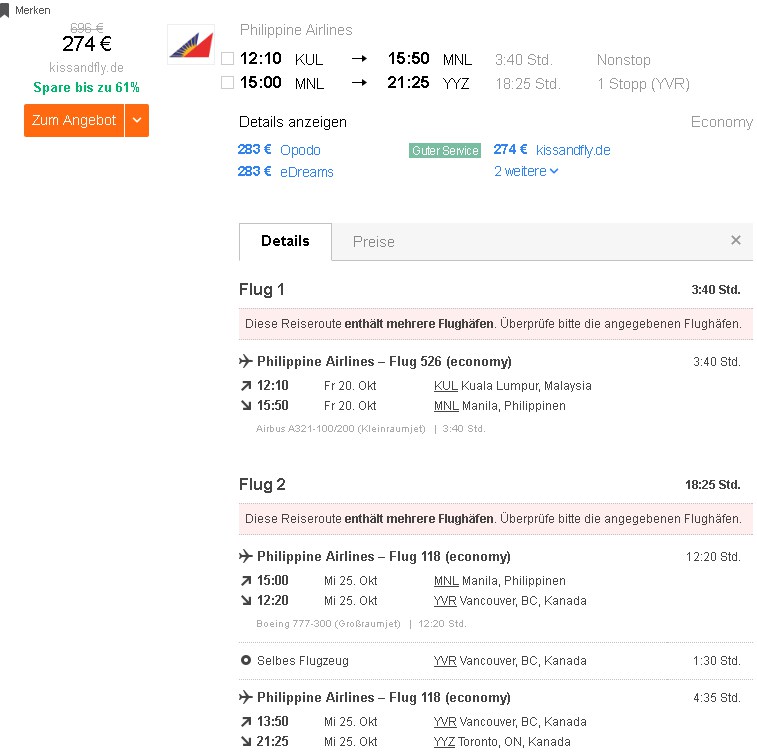The image size is (757, 754).
Task: Select the Details tab
Action: [285, 241]
